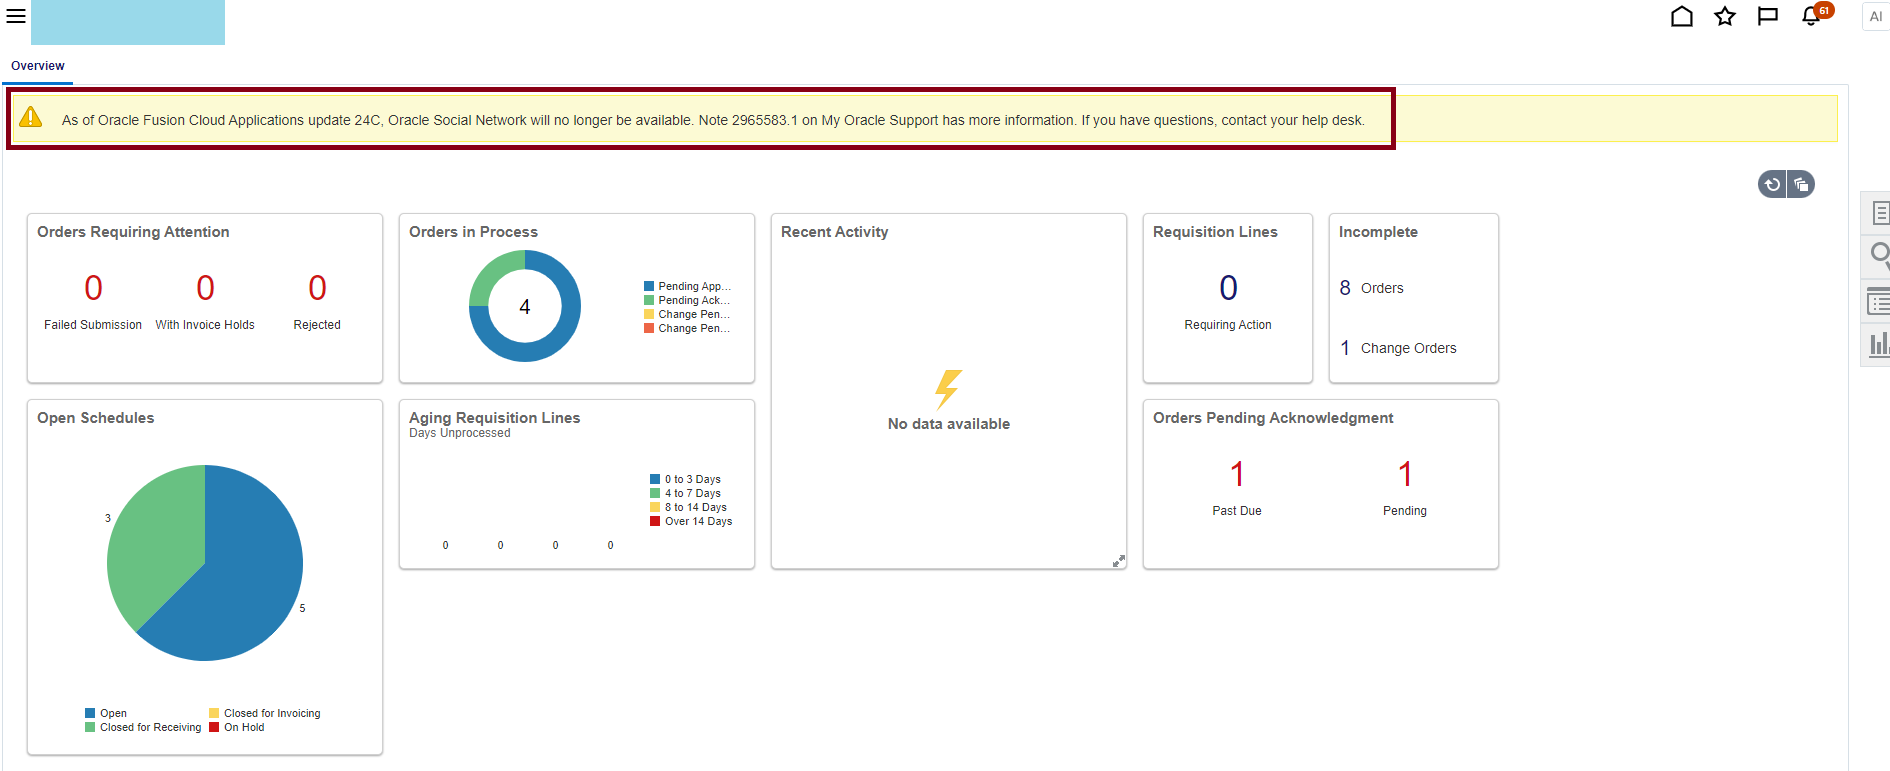The image size is (1890, 771).
Task: Click the Orders Pending Acknowledgment title
Action: pos(1273,418)
